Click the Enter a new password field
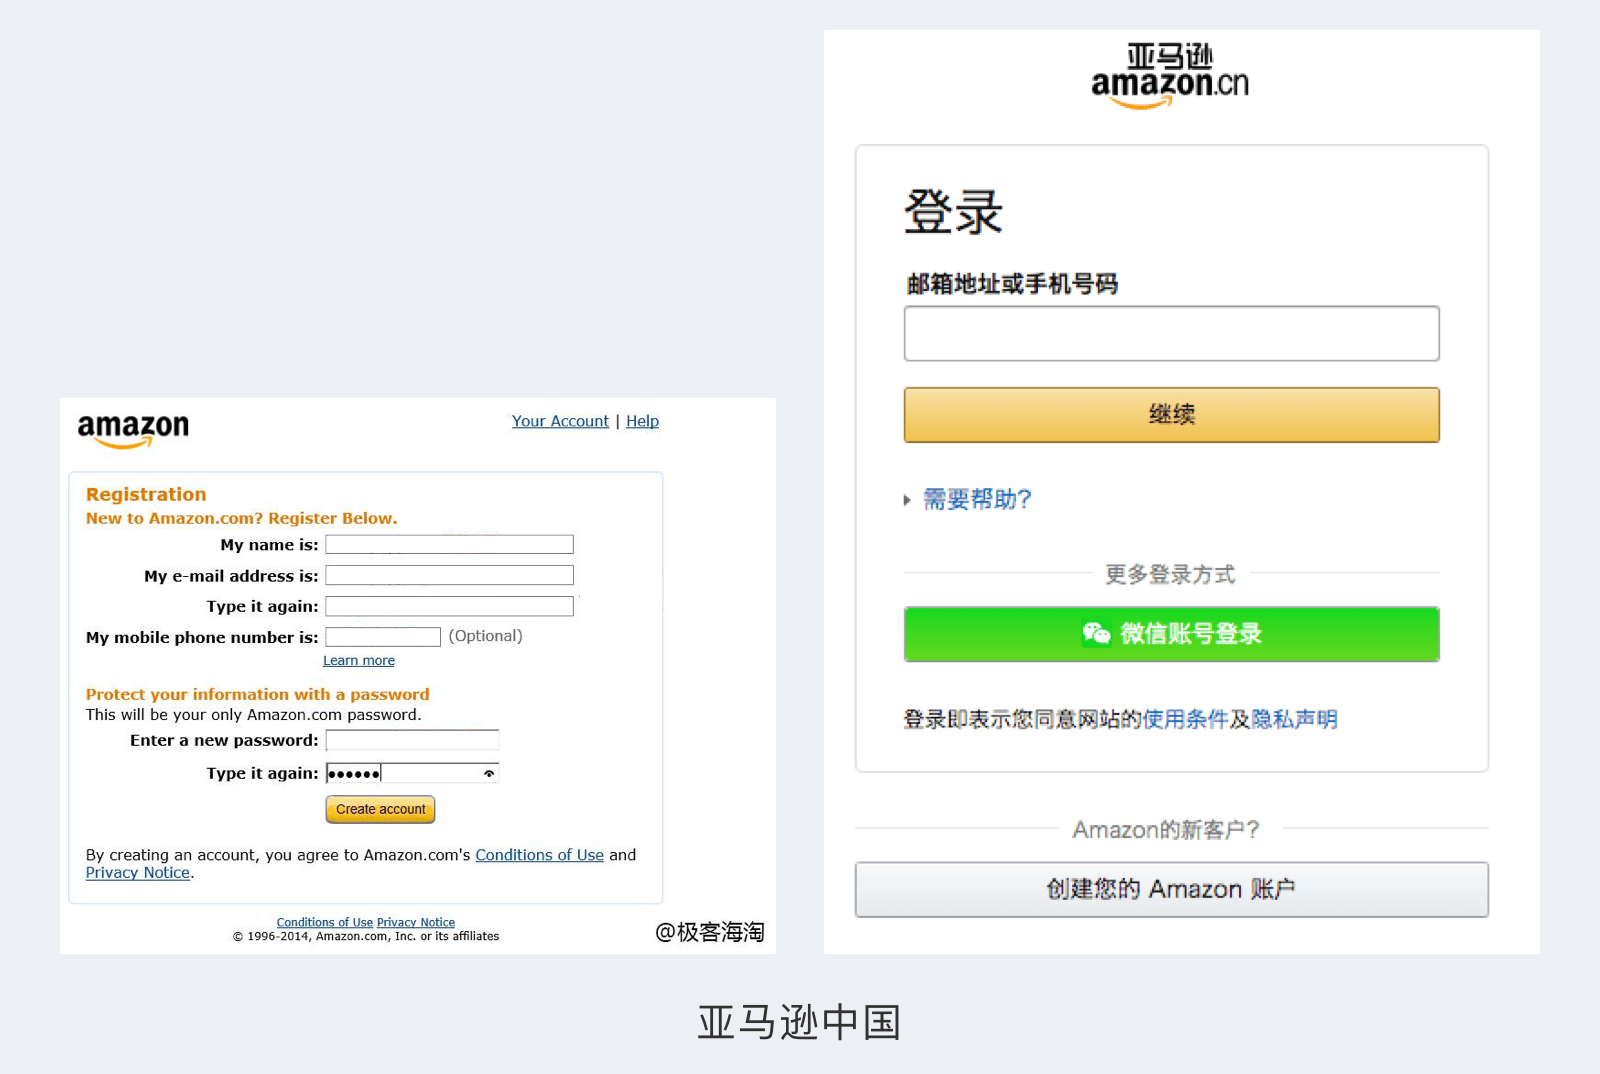 pos(412,740)
